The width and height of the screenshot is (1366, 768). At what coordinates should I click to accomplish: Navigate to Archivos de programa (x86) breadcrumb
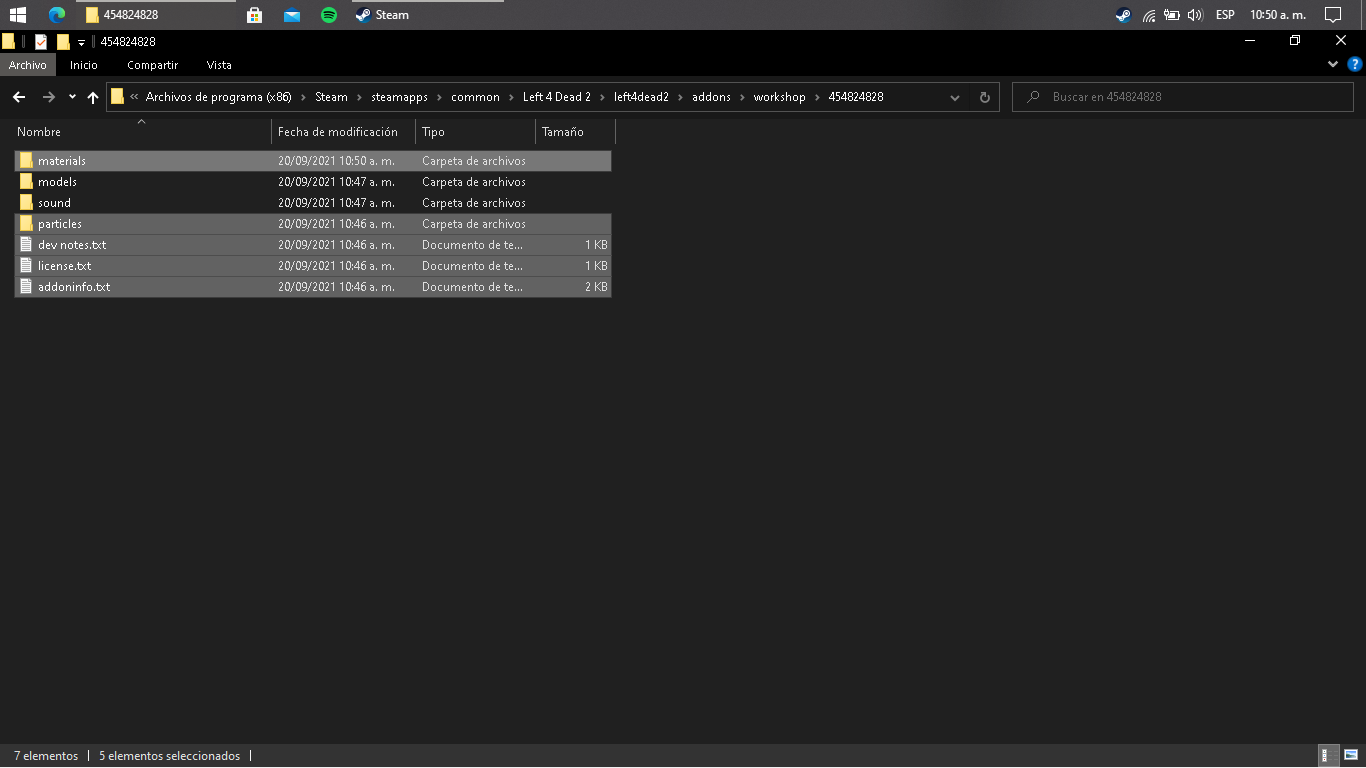[x=218, y=97]
